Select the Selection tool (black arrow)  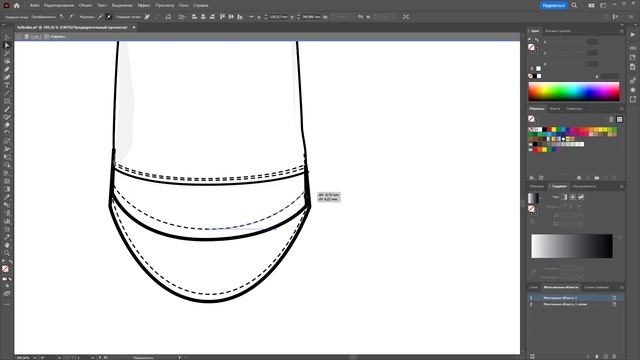coord(7,38)
